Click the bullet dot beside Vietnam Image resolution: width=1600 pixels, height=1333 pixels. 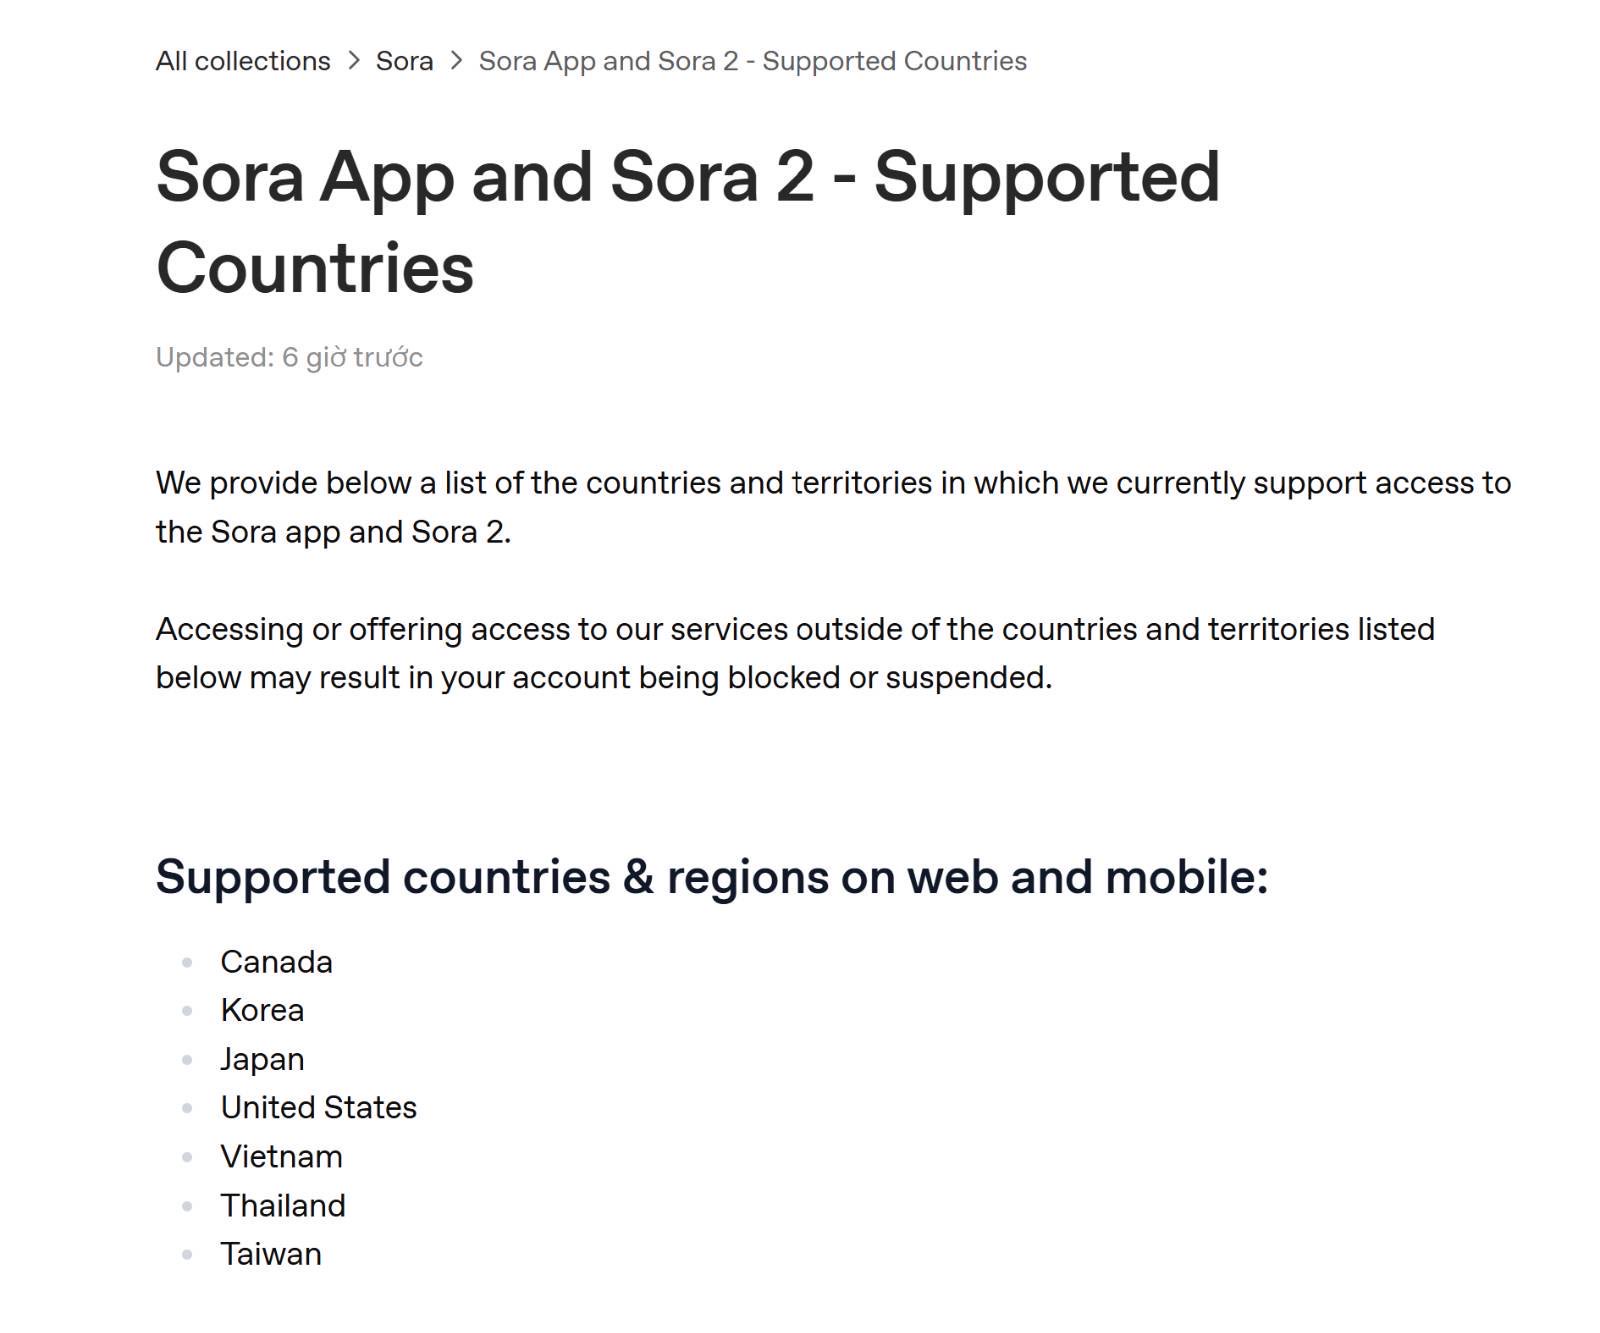pyautogui.click(x=187, y=1158)
